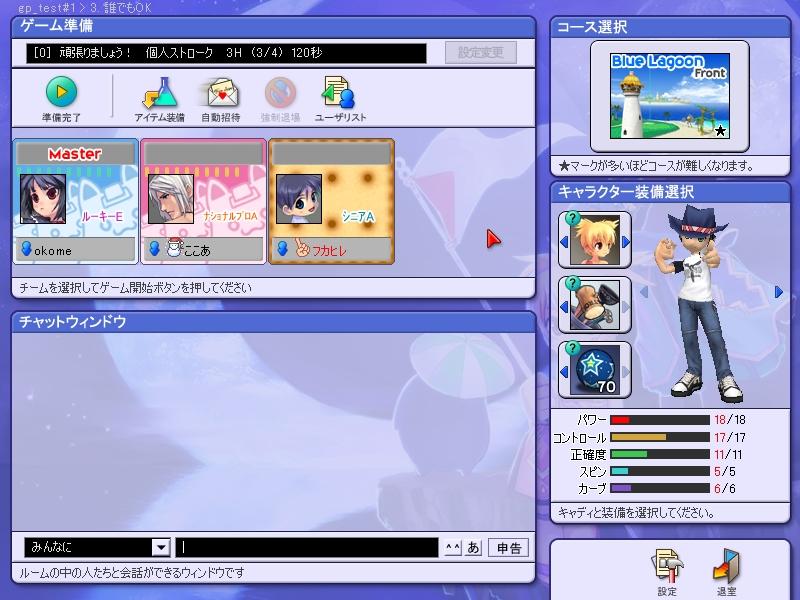Image resolution: width=800 pixels, height=600 pixels.
Task: Click right arrow beside the character model
Action: (779, 292)
